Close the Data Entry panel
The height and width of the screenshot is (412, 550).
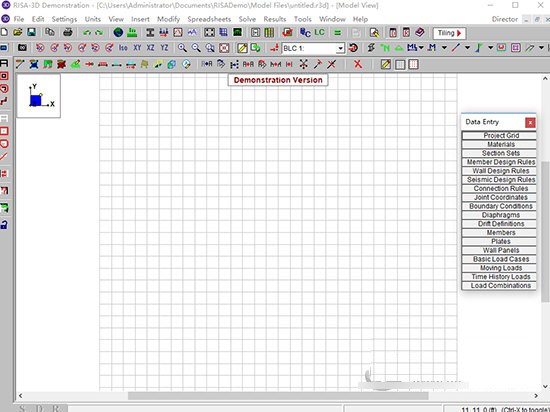pos(530,122)
